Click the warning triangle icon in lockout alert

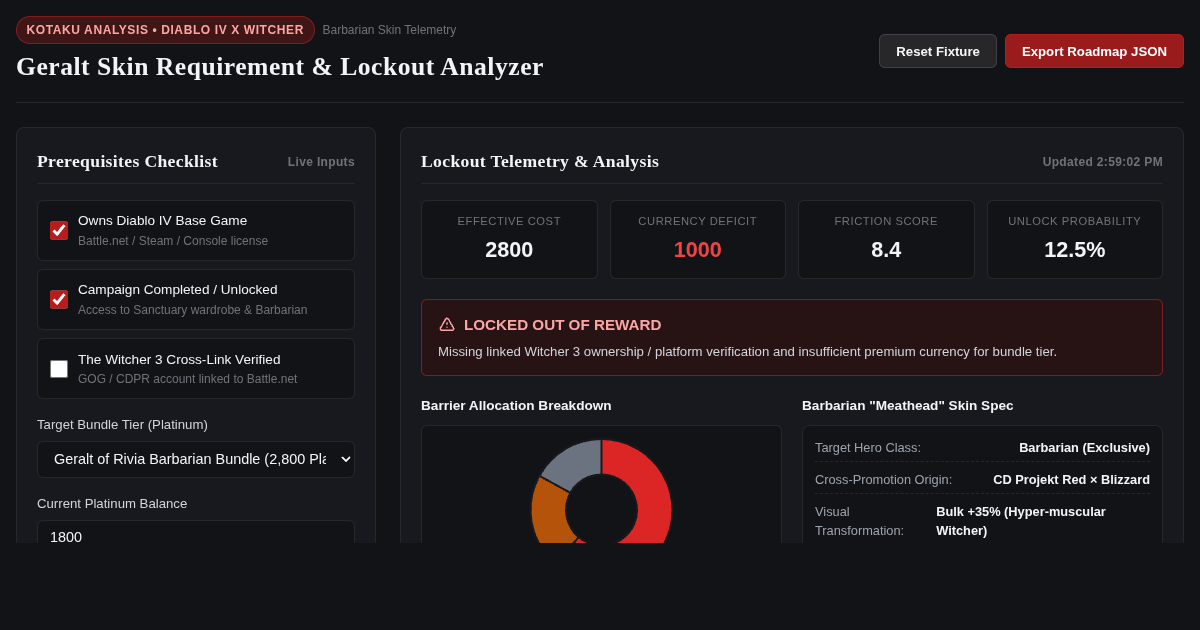[447, 324]
